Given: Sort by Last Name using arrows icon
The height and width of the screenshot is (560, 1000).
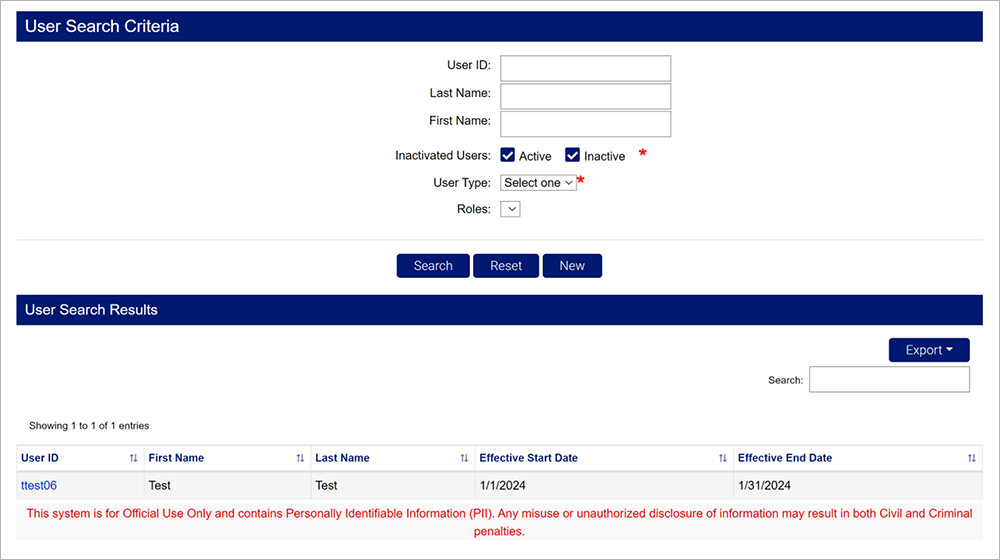Looking at the screenshot, I should tap(464, 458).
